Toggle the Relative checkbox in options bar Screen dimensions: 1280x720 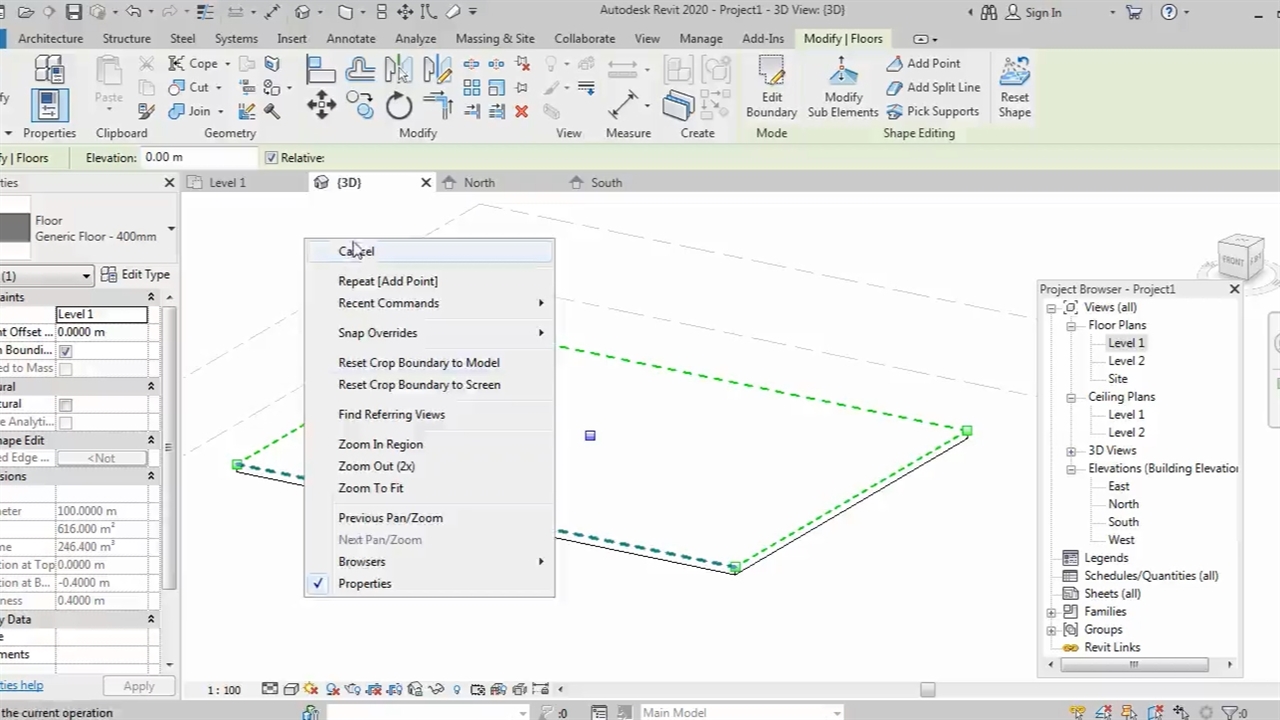coord(271,158)
